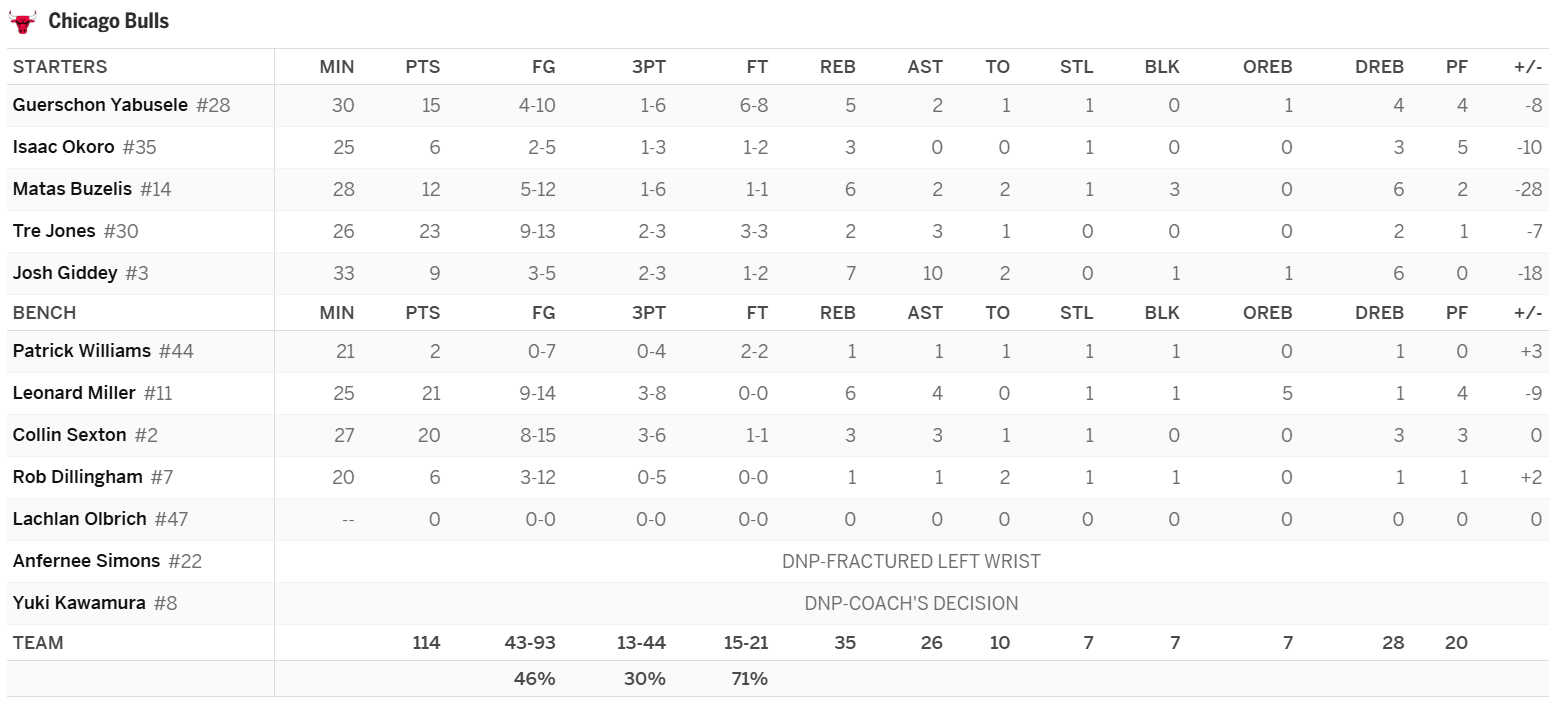Select Isaac Okoro's name link
Image resolution: width=1557 pixels, height=705 pixels.
coord(63,147)
